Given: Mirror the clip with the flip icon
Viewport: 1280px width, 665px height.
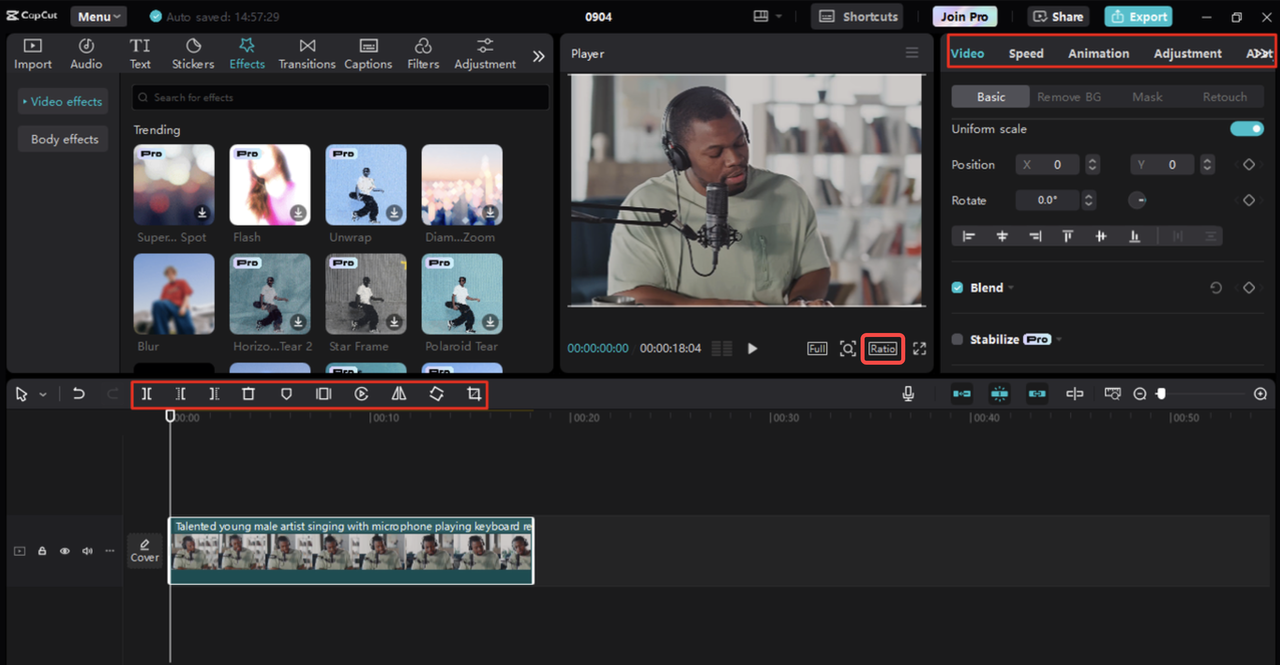Looking at the screenshot, I should pos(399,394).
